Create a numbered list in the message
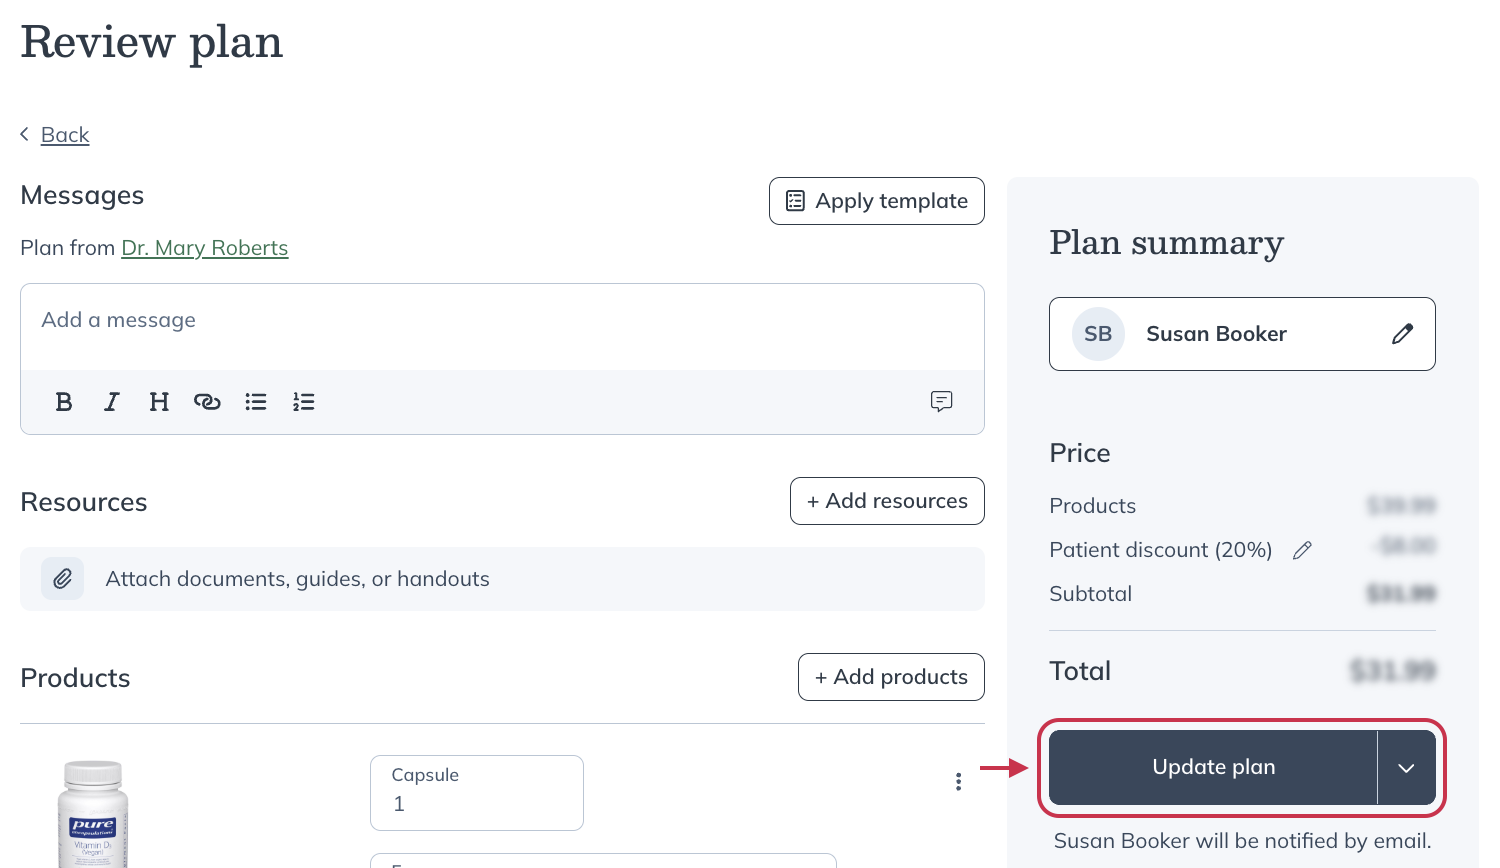This screenshot has width=1500, height=868. coord(303,401)
